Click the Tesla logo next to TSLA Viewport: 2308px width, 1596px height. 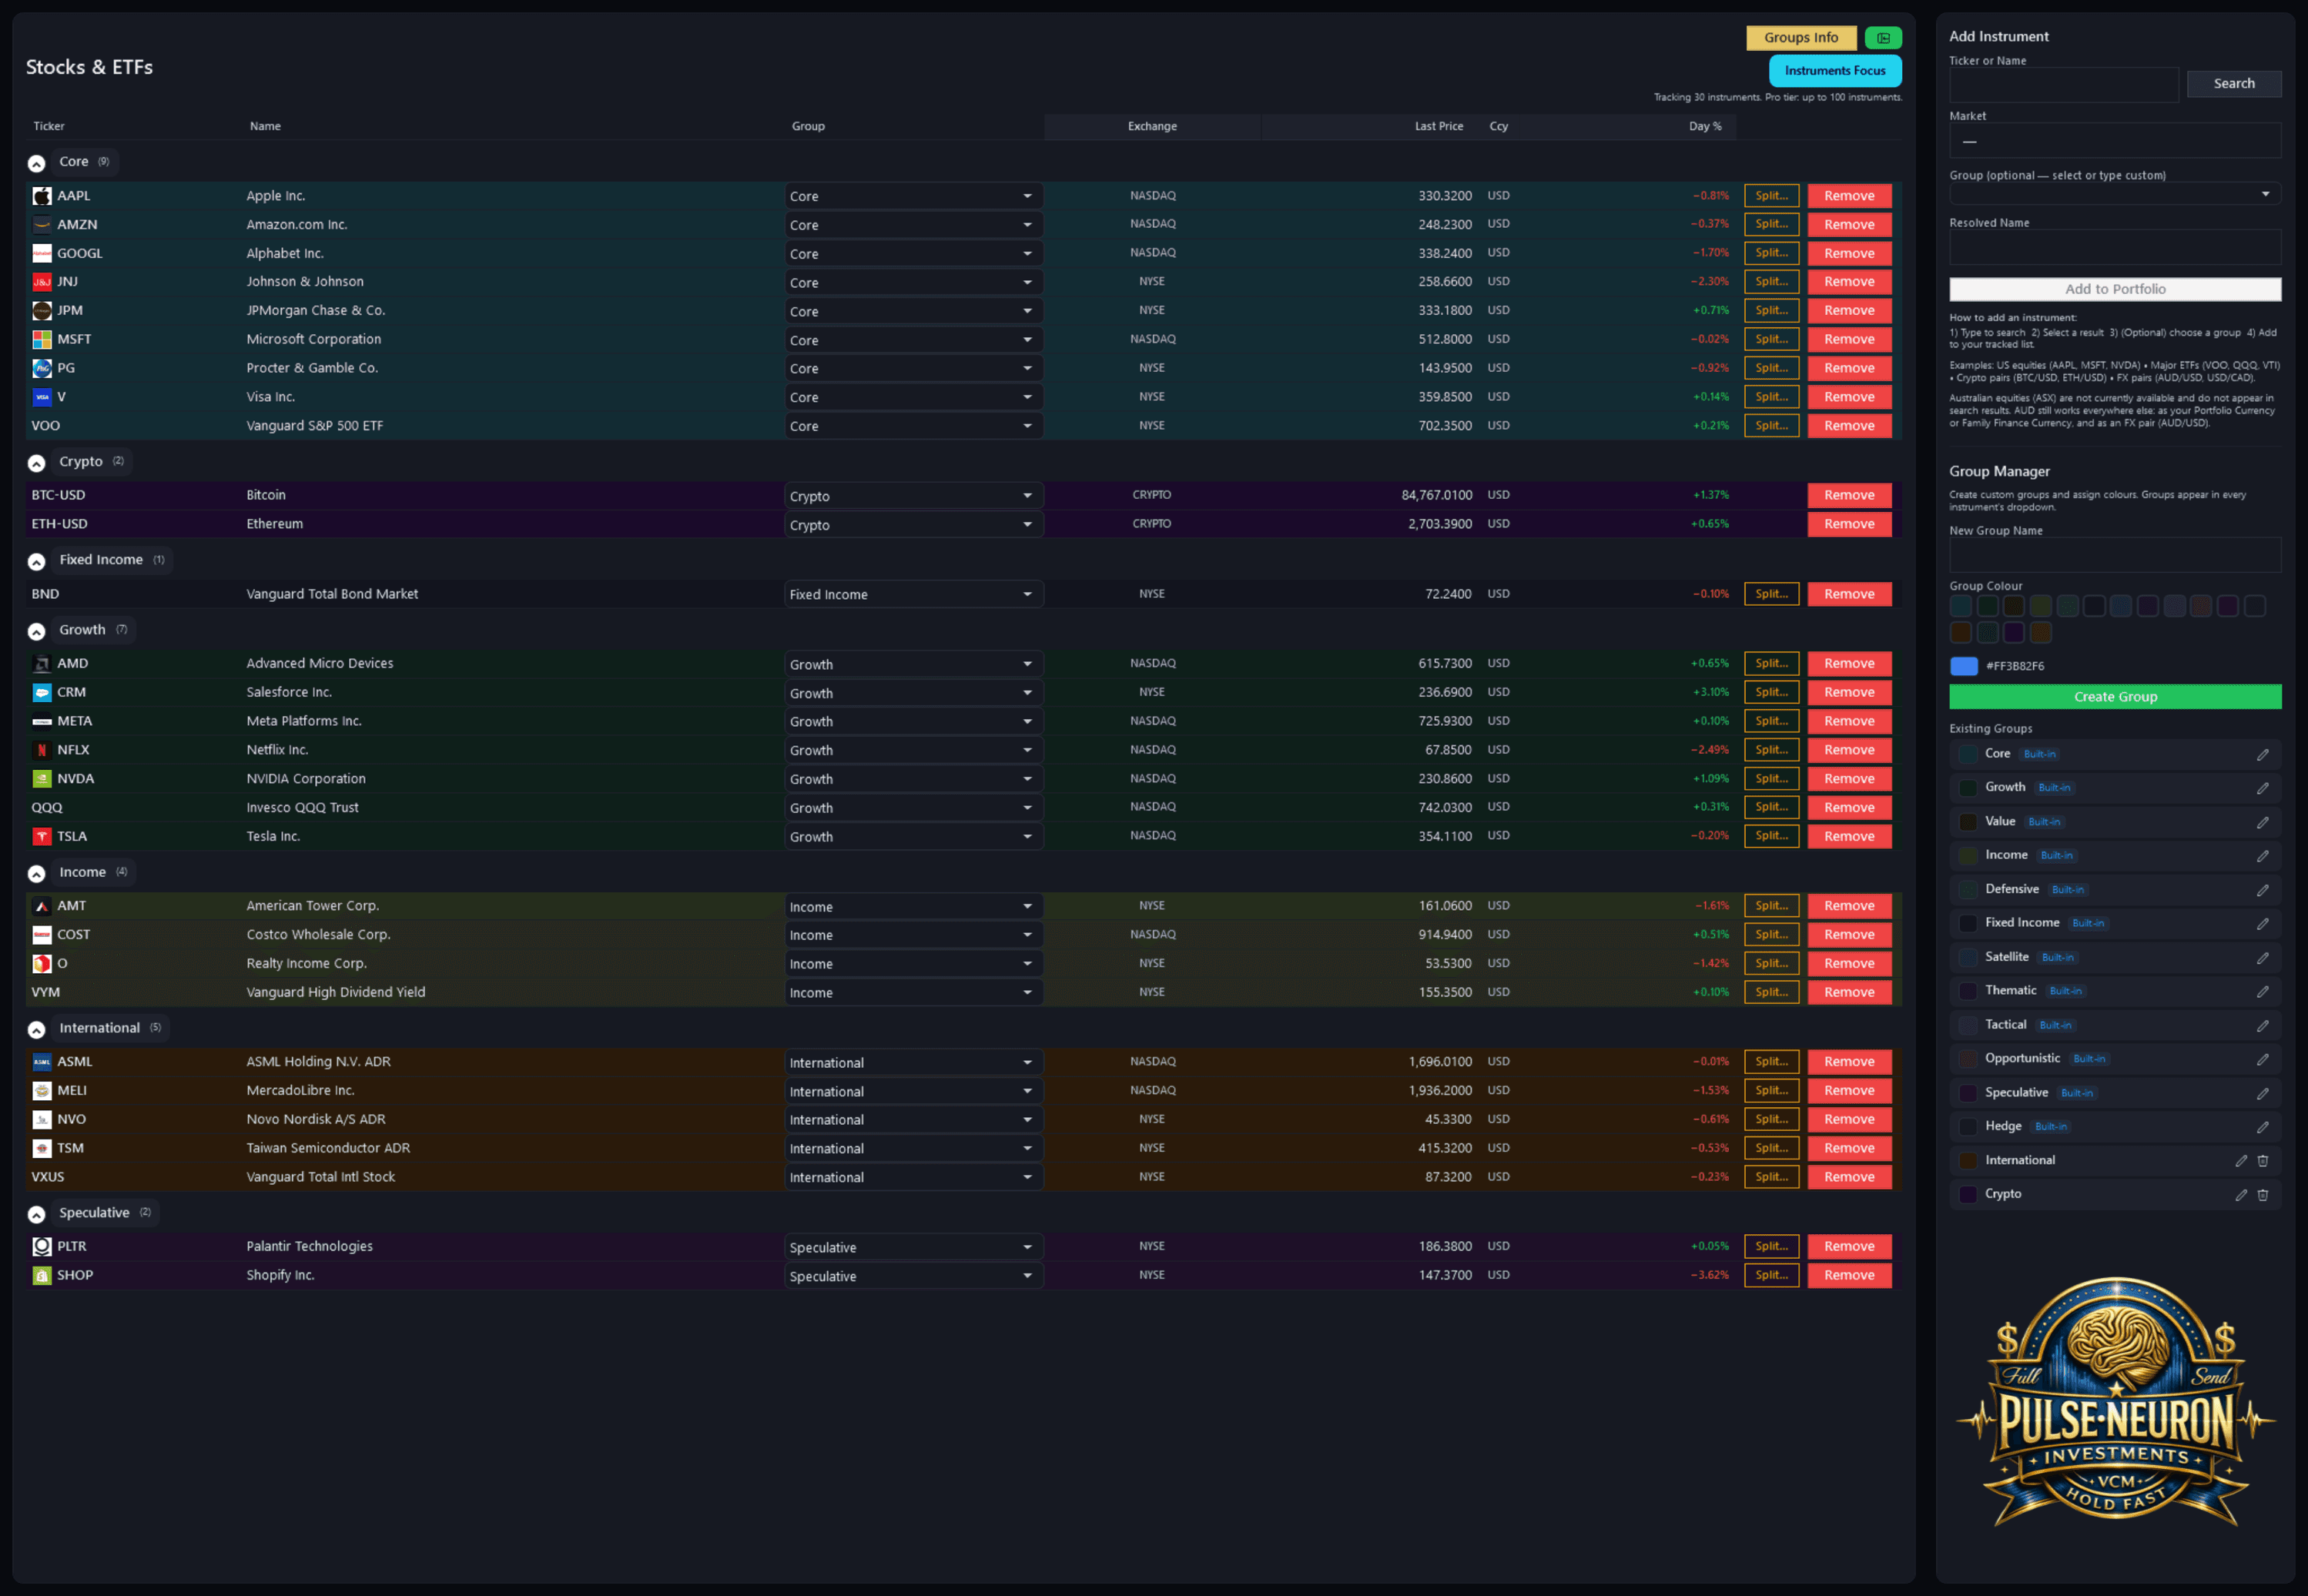coord(42,837)
